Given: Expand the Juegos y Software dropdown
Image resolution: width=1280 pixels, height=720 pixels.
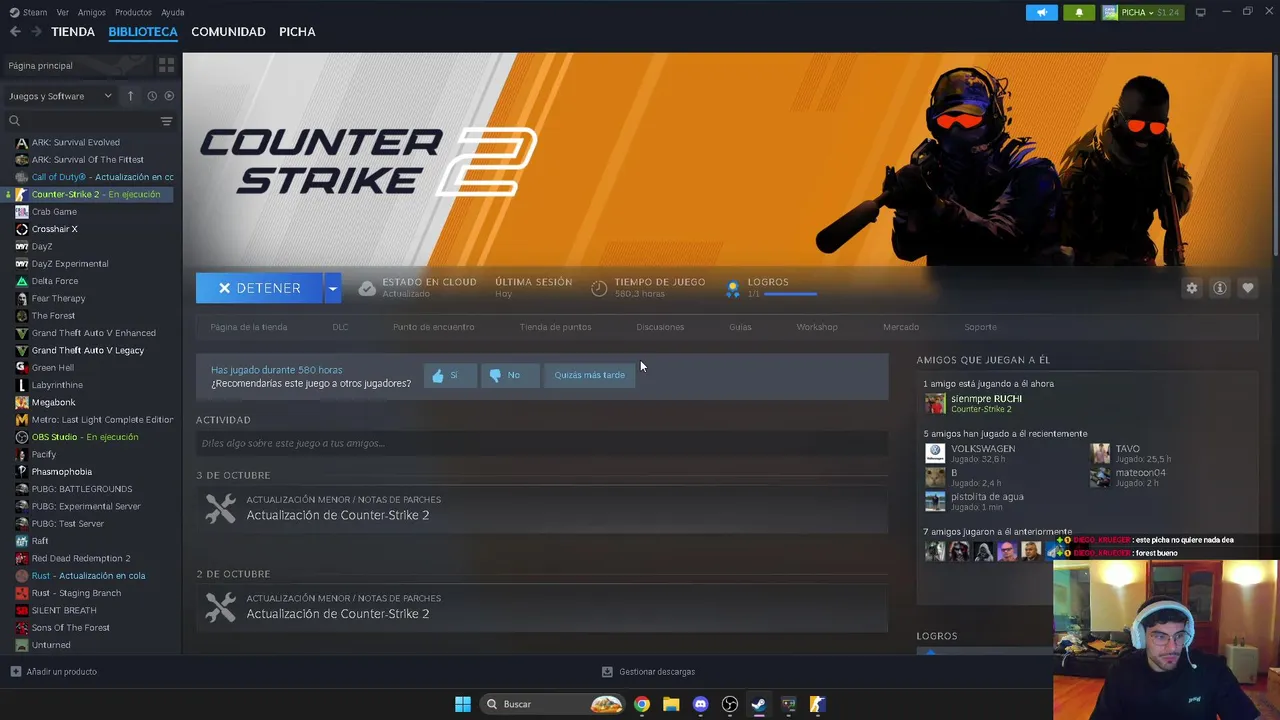Looking at the screenshot, I should coord(61,96).
